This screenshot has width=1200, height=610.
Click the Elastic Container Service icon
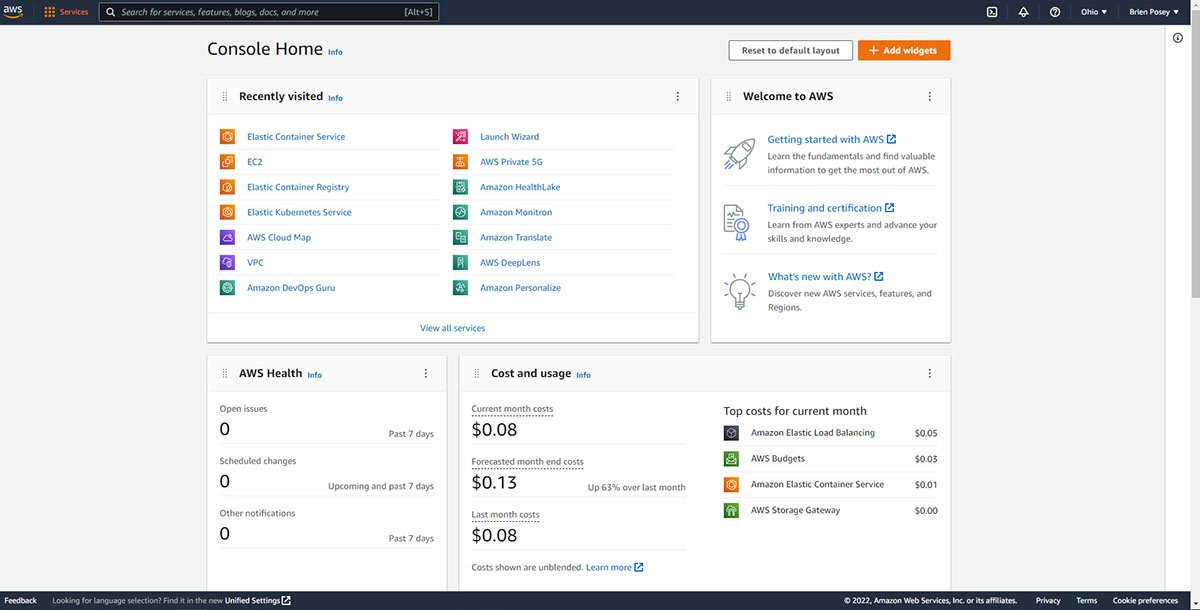click(x=227, y=137)
